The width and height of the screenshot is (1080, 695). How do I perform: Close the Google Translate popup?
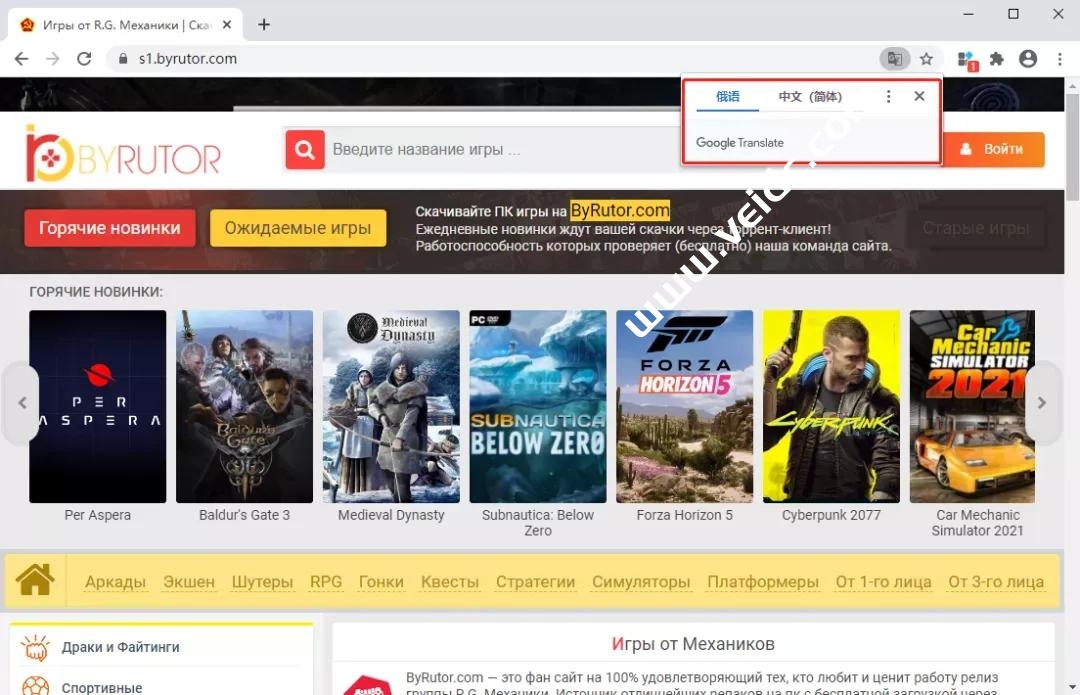coord(919,96)
